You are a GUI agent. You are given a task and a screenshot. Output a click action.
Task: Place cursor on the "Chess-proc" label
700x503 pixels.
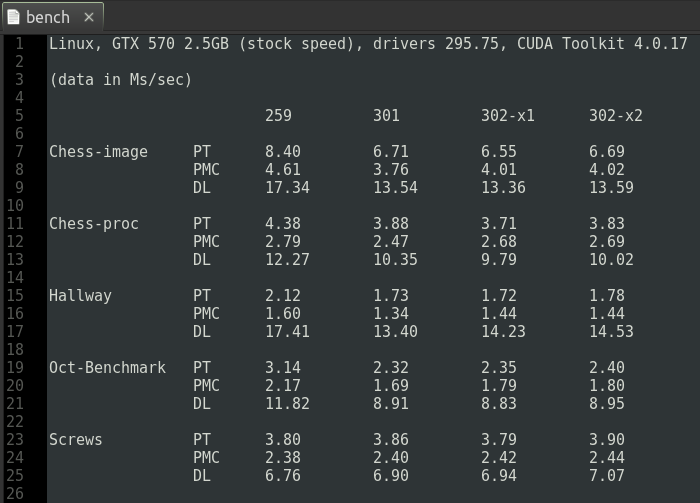(x=94, y=224)
